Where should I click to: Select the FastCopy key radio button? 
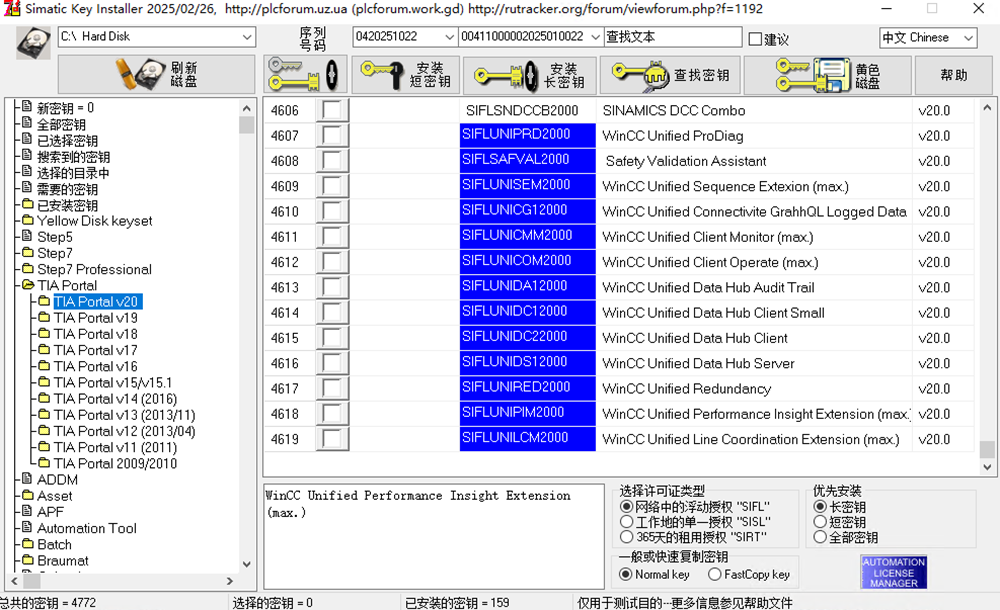[x=715, y=574]
